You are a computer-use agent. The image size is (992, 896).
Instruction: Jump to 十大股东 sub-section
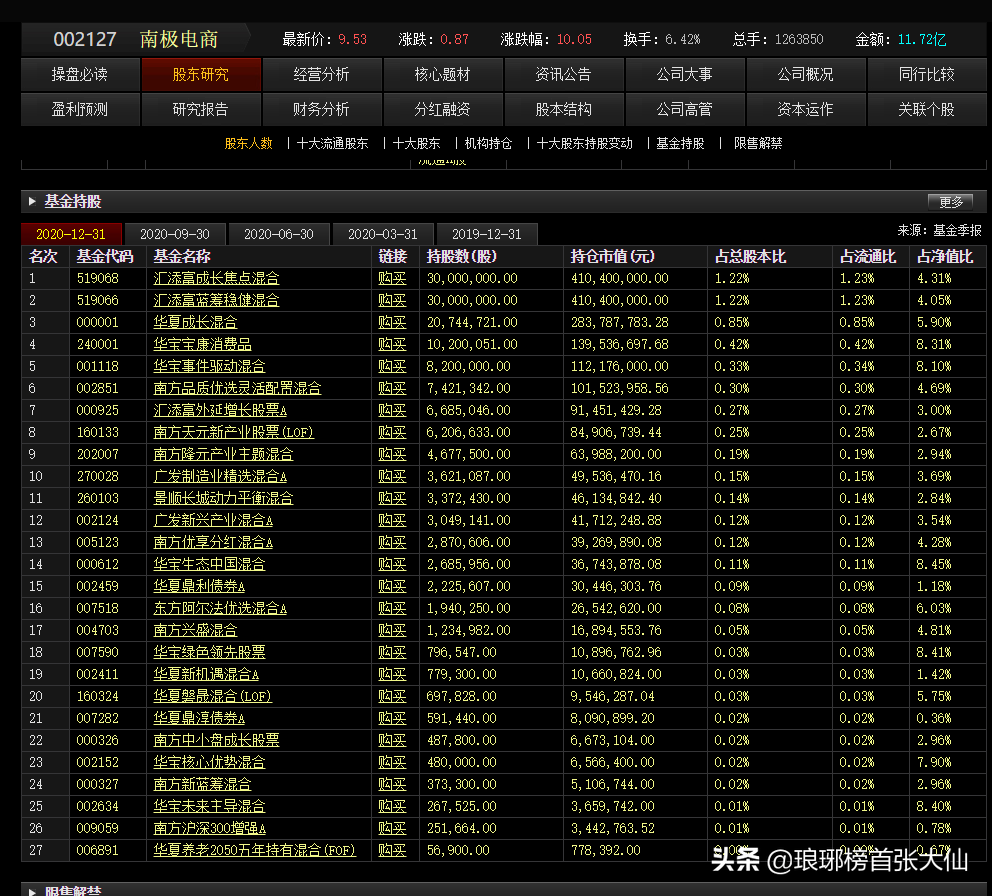(x=416, y=144)
